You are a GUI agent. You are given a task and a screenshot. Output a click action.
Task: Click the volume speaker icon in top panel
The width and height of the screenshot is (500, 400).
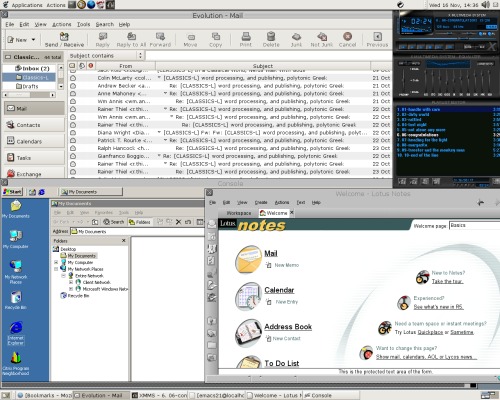(486, 5)
